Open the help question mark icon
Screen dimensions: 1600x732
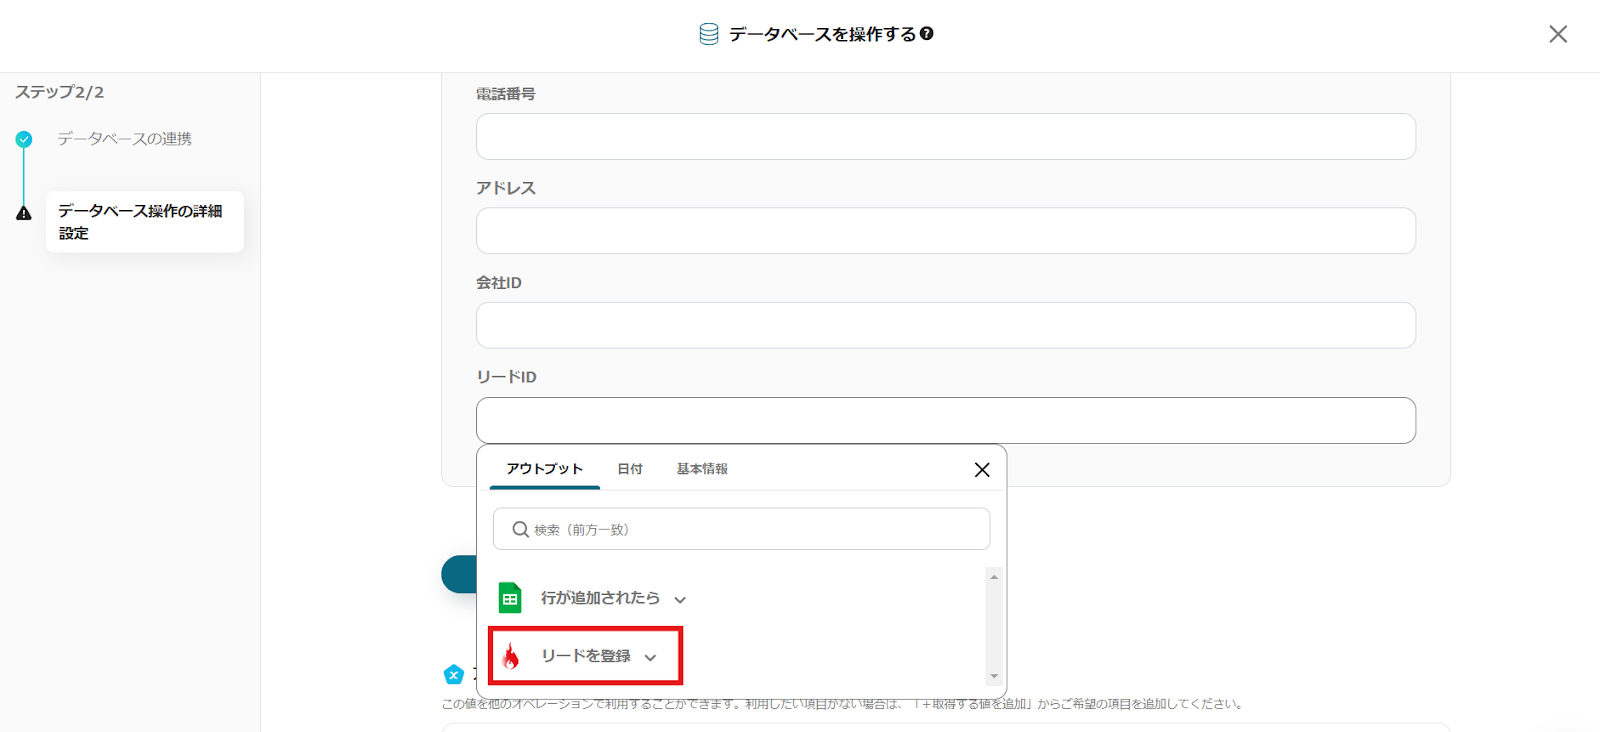[x=927, y=34]
